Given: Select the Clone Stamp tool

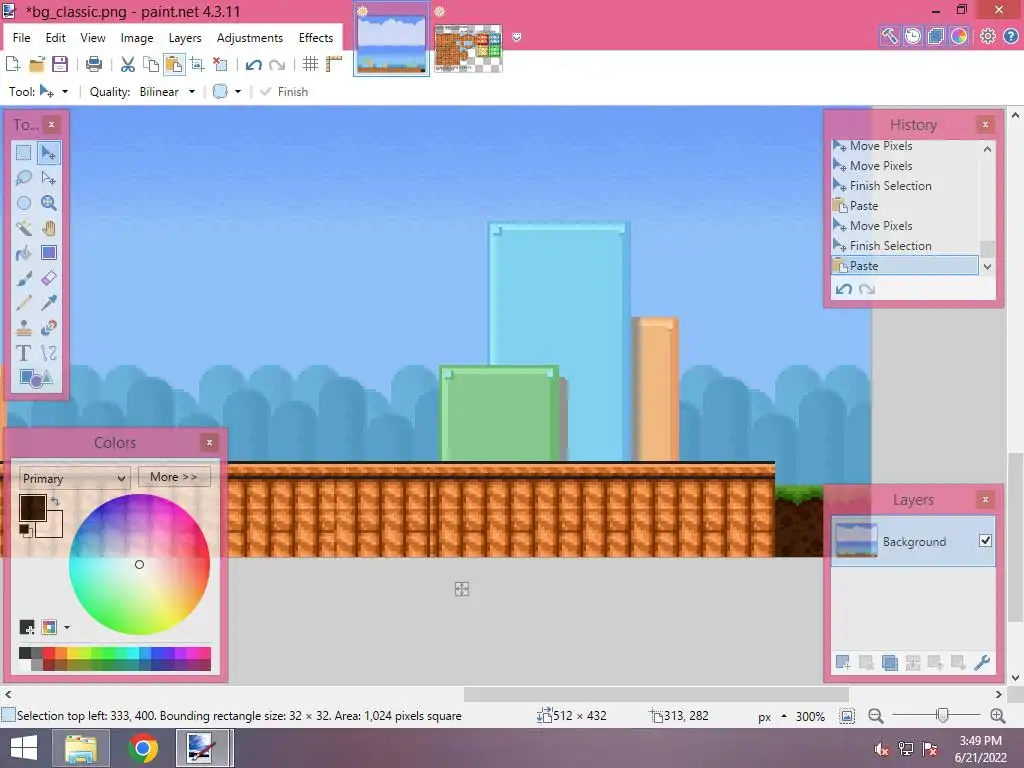Looking at the screenshot, I should coord(24,328).
